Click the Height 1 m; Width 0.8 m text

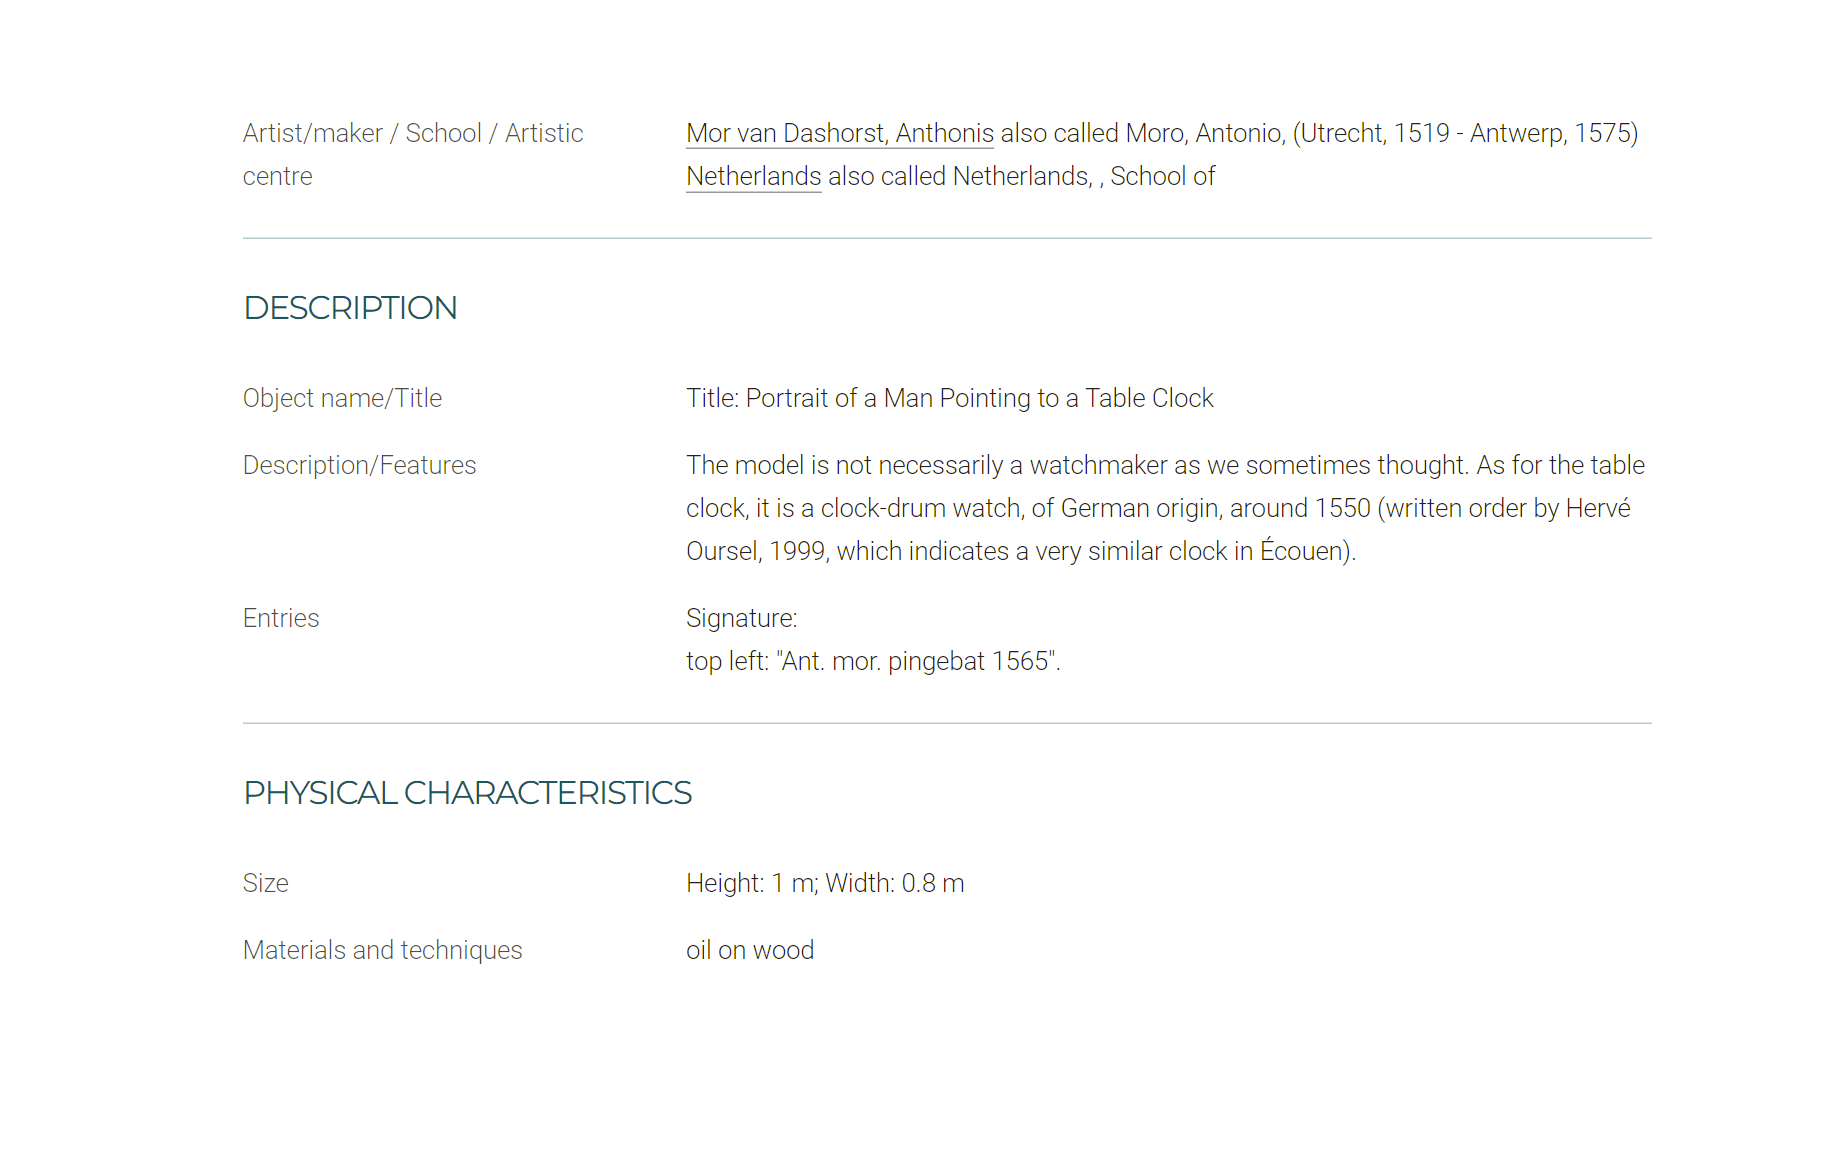(x=825, y=883)
